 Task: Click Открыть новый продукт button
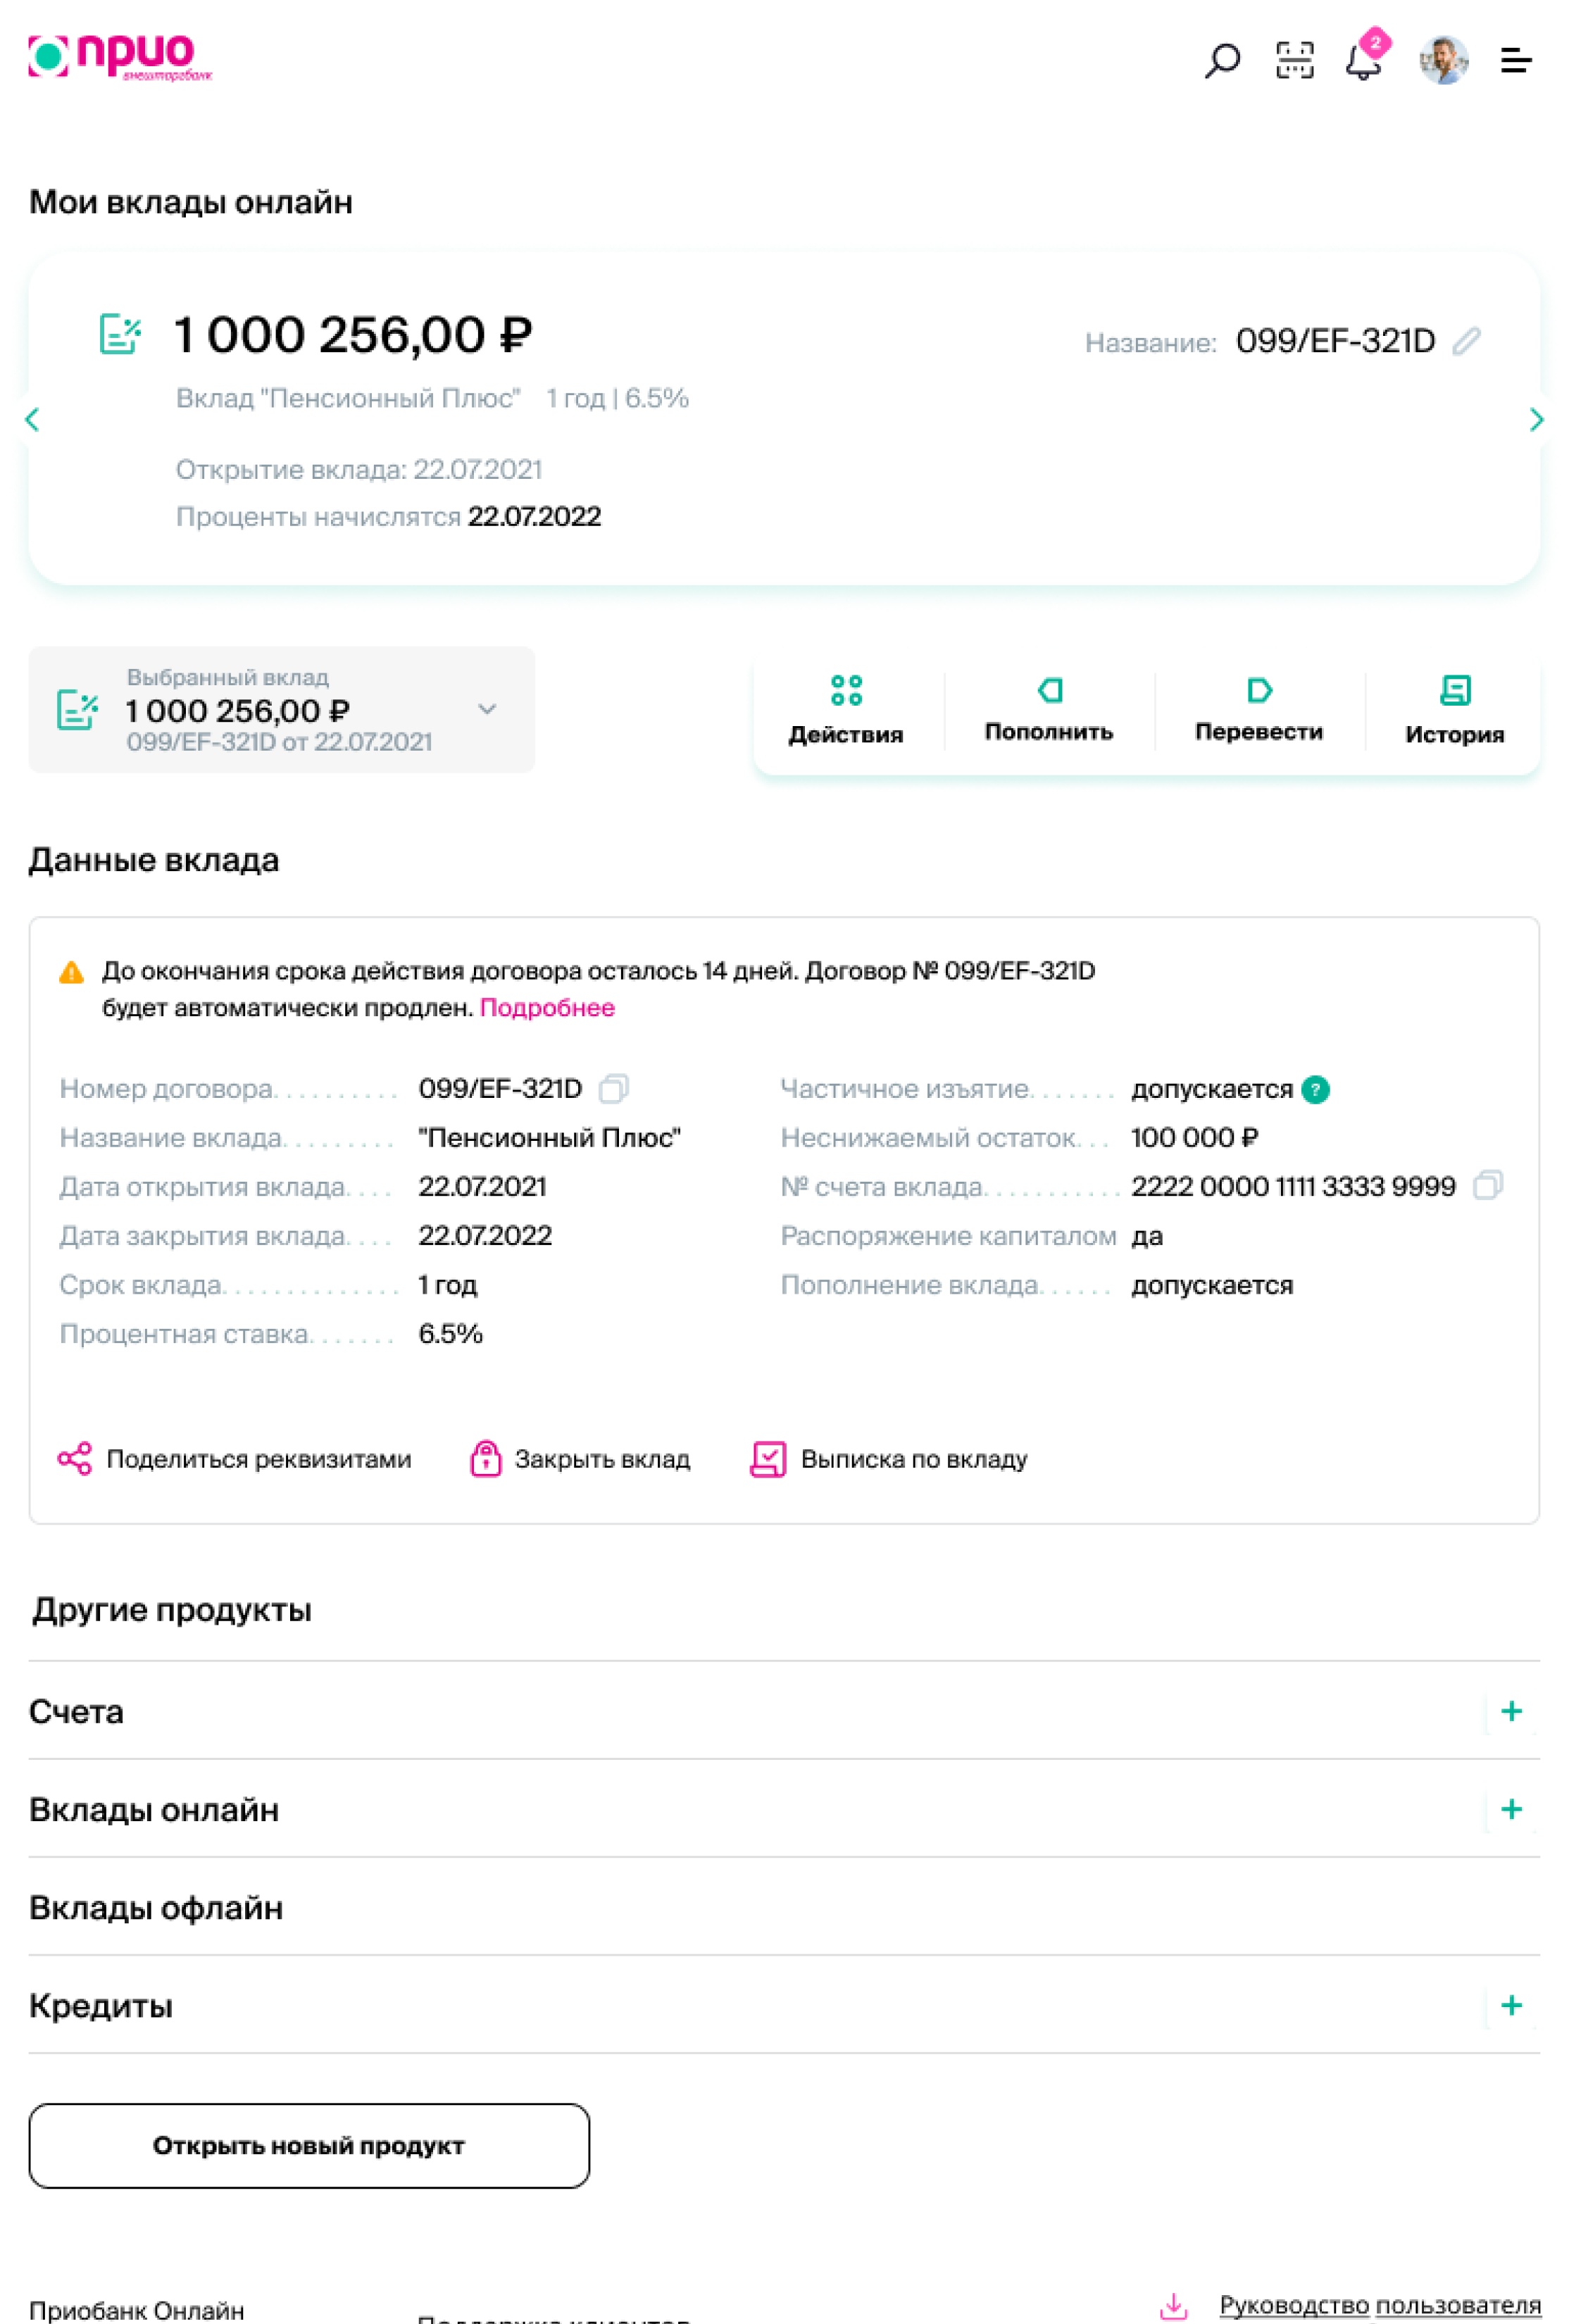click(309, 2145)
